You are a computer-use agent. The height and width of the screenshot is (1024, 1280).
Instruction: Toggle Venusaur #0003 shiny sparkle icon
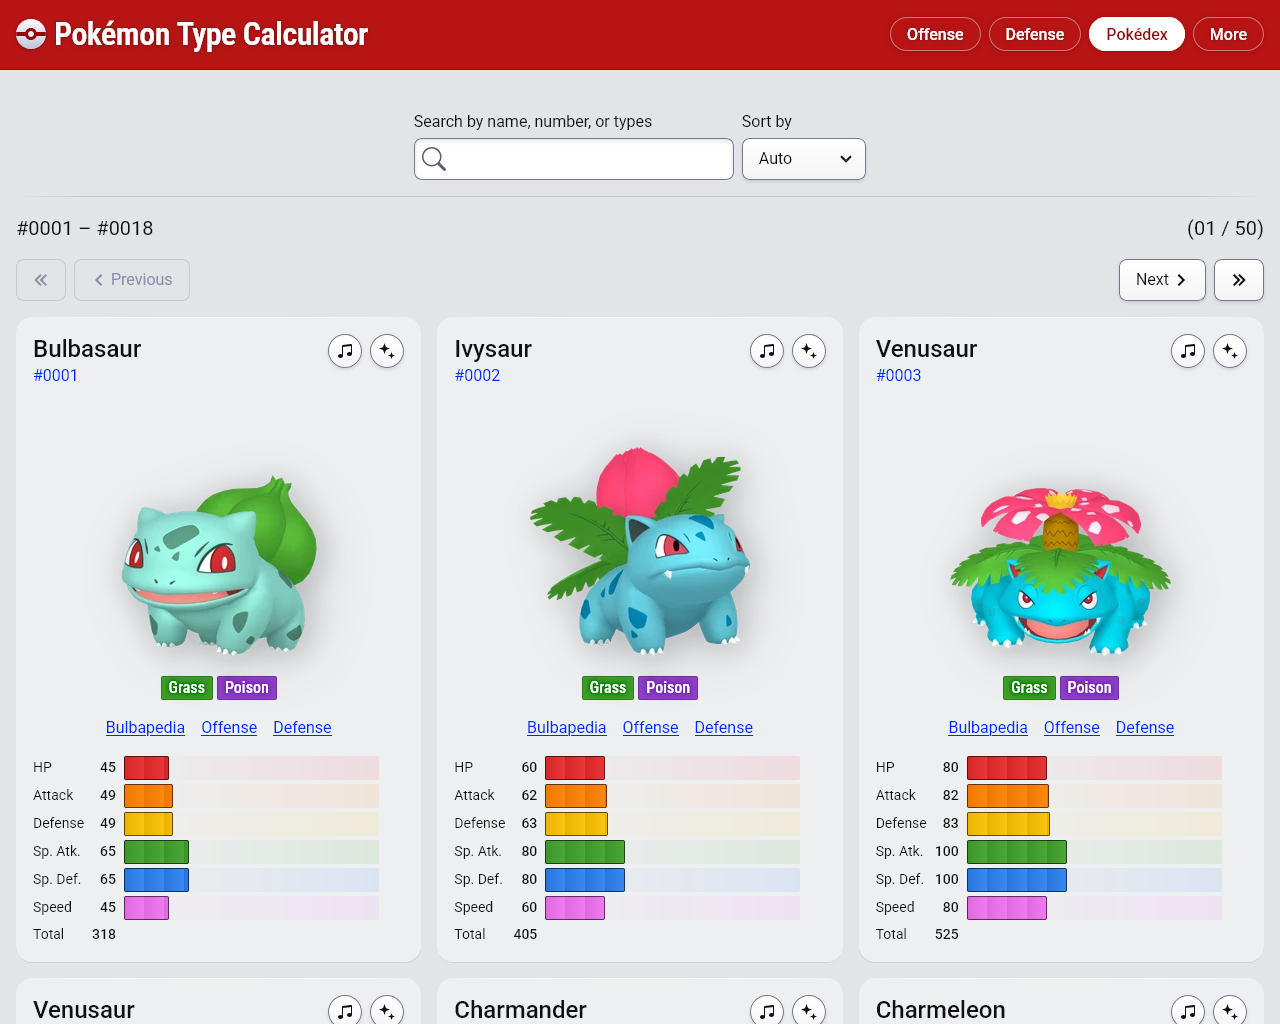1230,351
